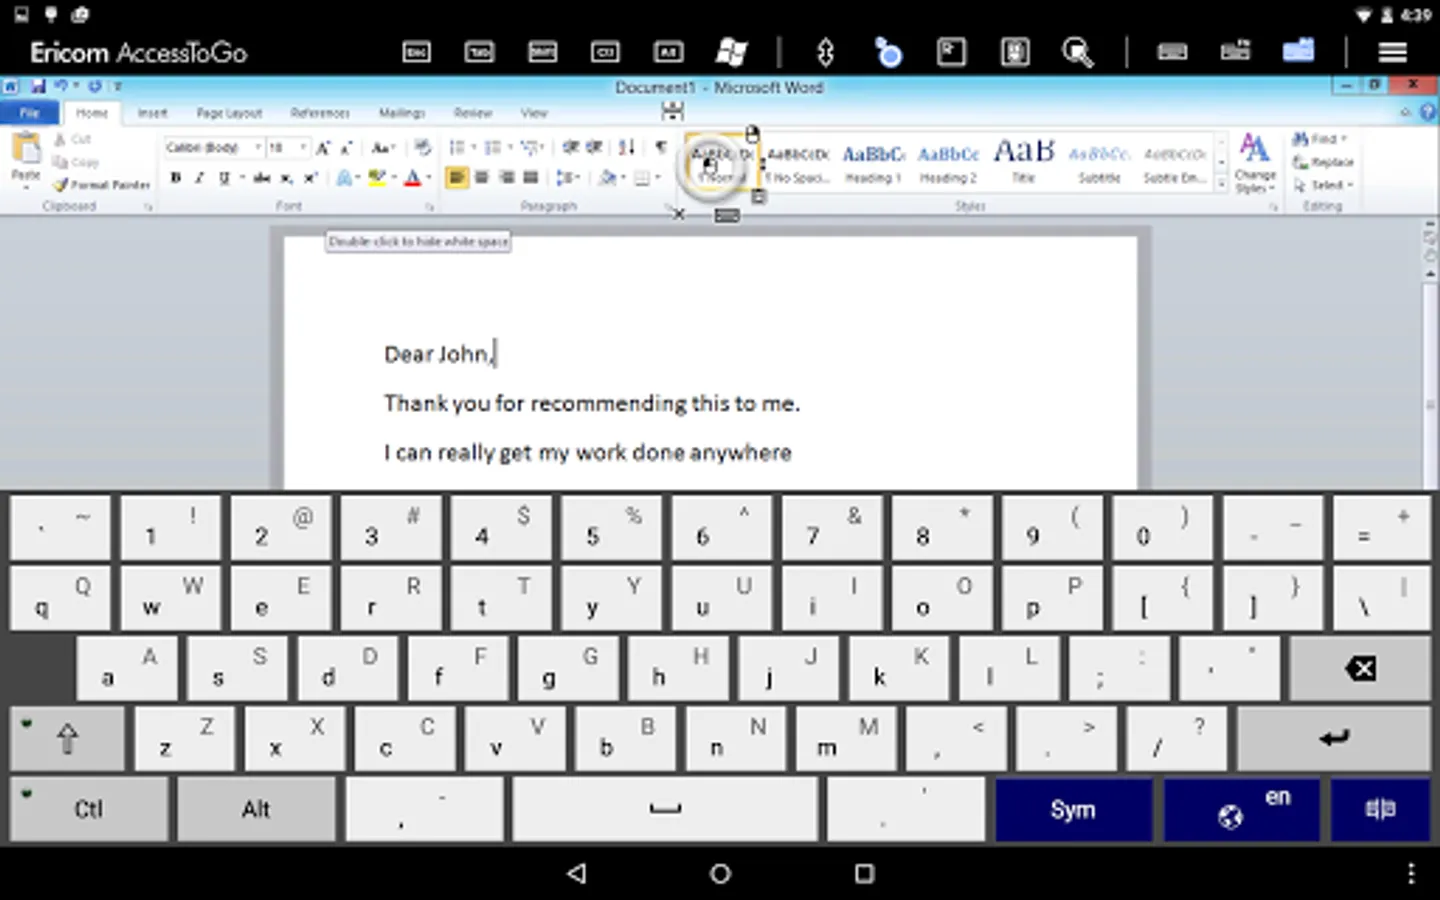
Task: Click Paste in the Clipboard group
Action: [25, 158]
